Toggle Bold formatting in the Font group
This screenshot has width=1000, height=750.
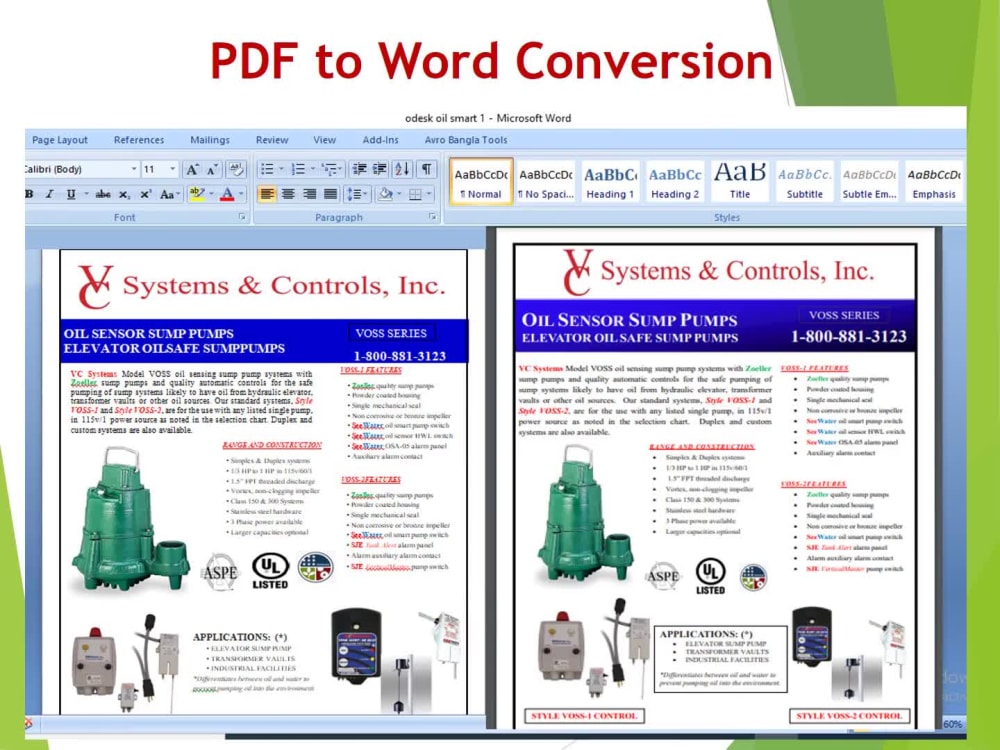coord(29,194)
